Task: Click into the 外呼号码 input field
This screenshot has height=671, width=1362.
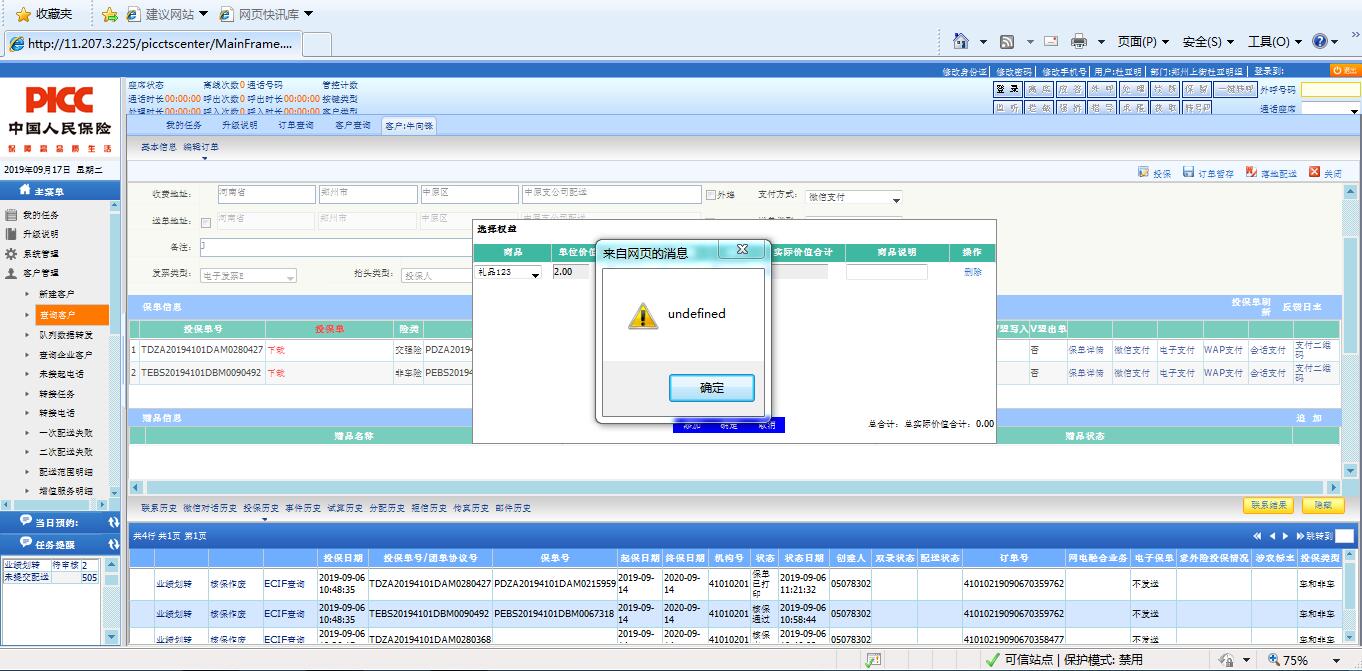Action: (x=1329, y=90)
